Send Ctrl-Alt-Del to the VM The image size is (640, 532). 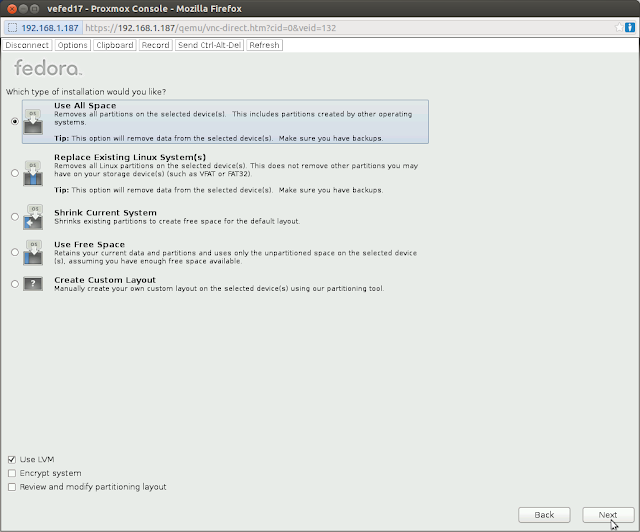click(x=209, y=45)
